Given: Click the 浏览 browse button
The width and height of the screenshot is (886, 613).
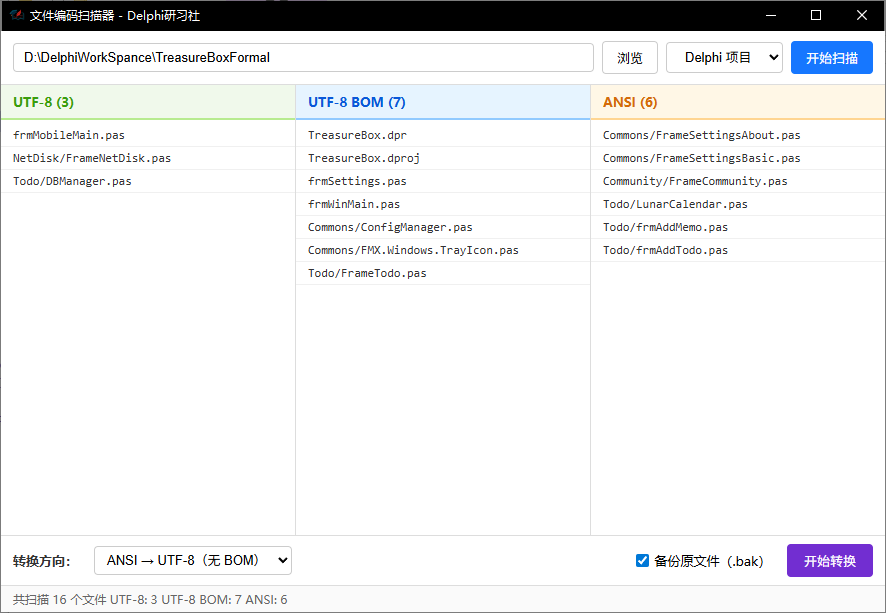Looking at the screenshot, I should [x=629, y=58].
